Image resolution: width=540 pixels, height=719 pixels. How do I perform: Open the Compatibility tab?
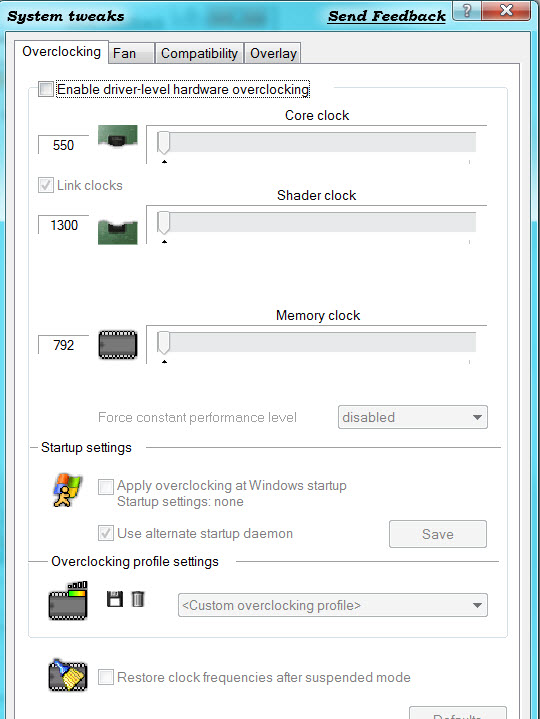point(199,53)
